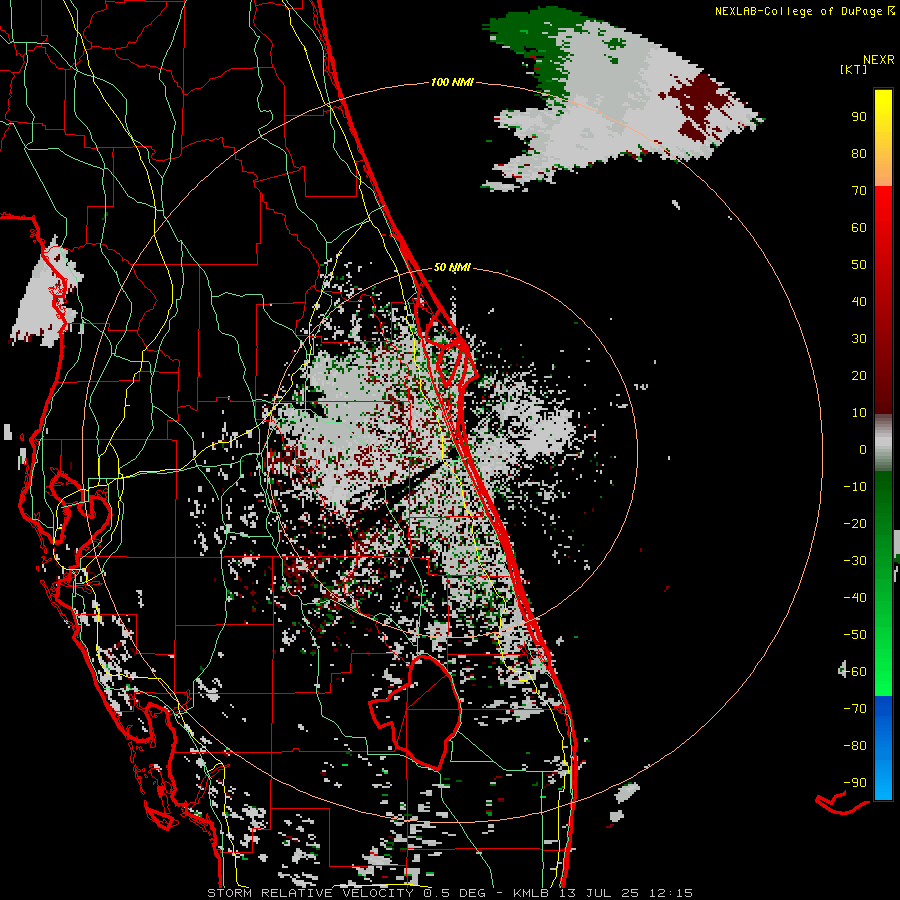Viewport: 900px width, 900px height.
Task: Select the 70 value on velocity scale
Action: tap(859, 191)
